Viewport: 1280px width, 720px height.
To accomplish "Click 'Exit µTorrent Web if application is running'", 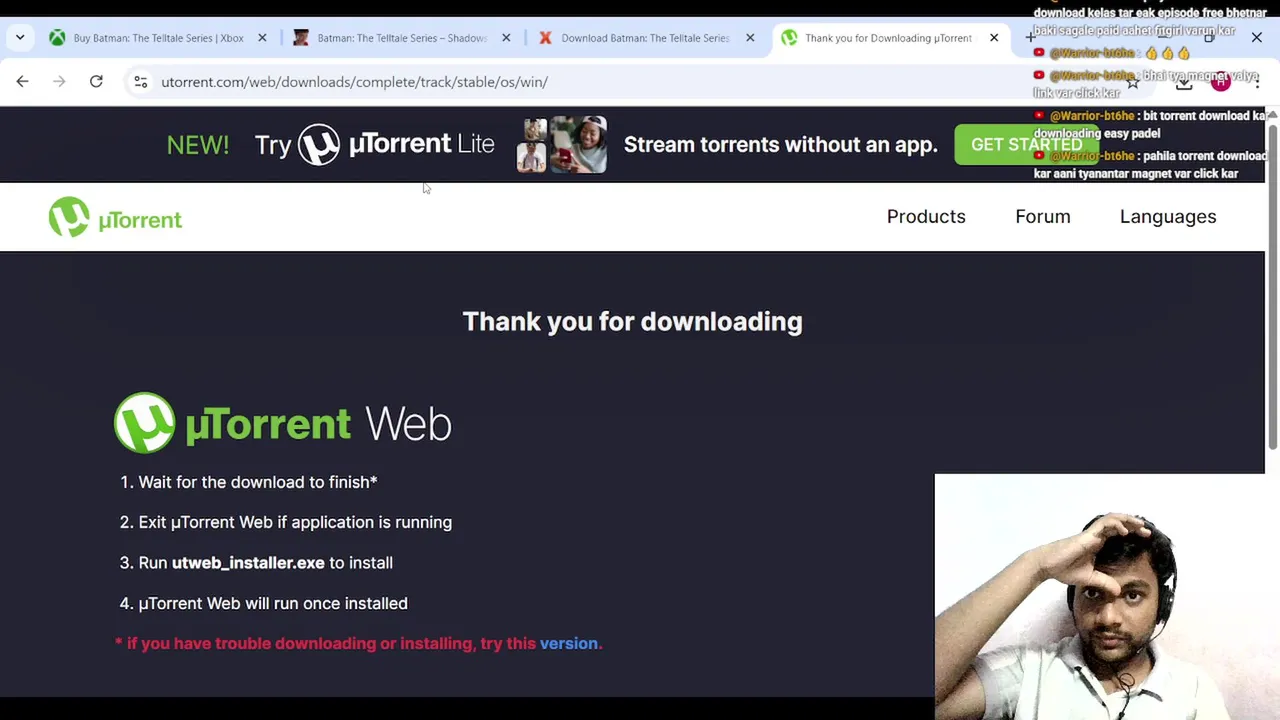I will (295, 522).
